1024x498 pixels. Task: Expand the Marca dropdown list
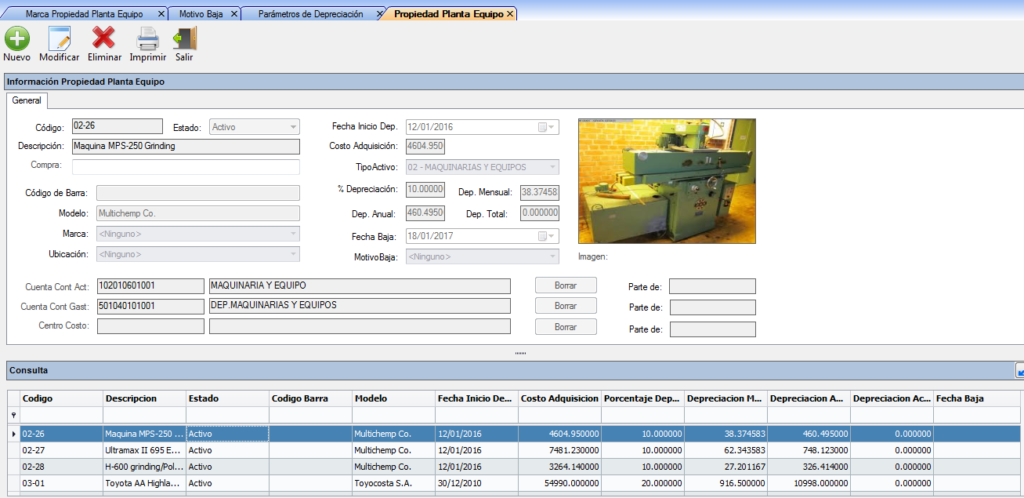click(293, 234)
